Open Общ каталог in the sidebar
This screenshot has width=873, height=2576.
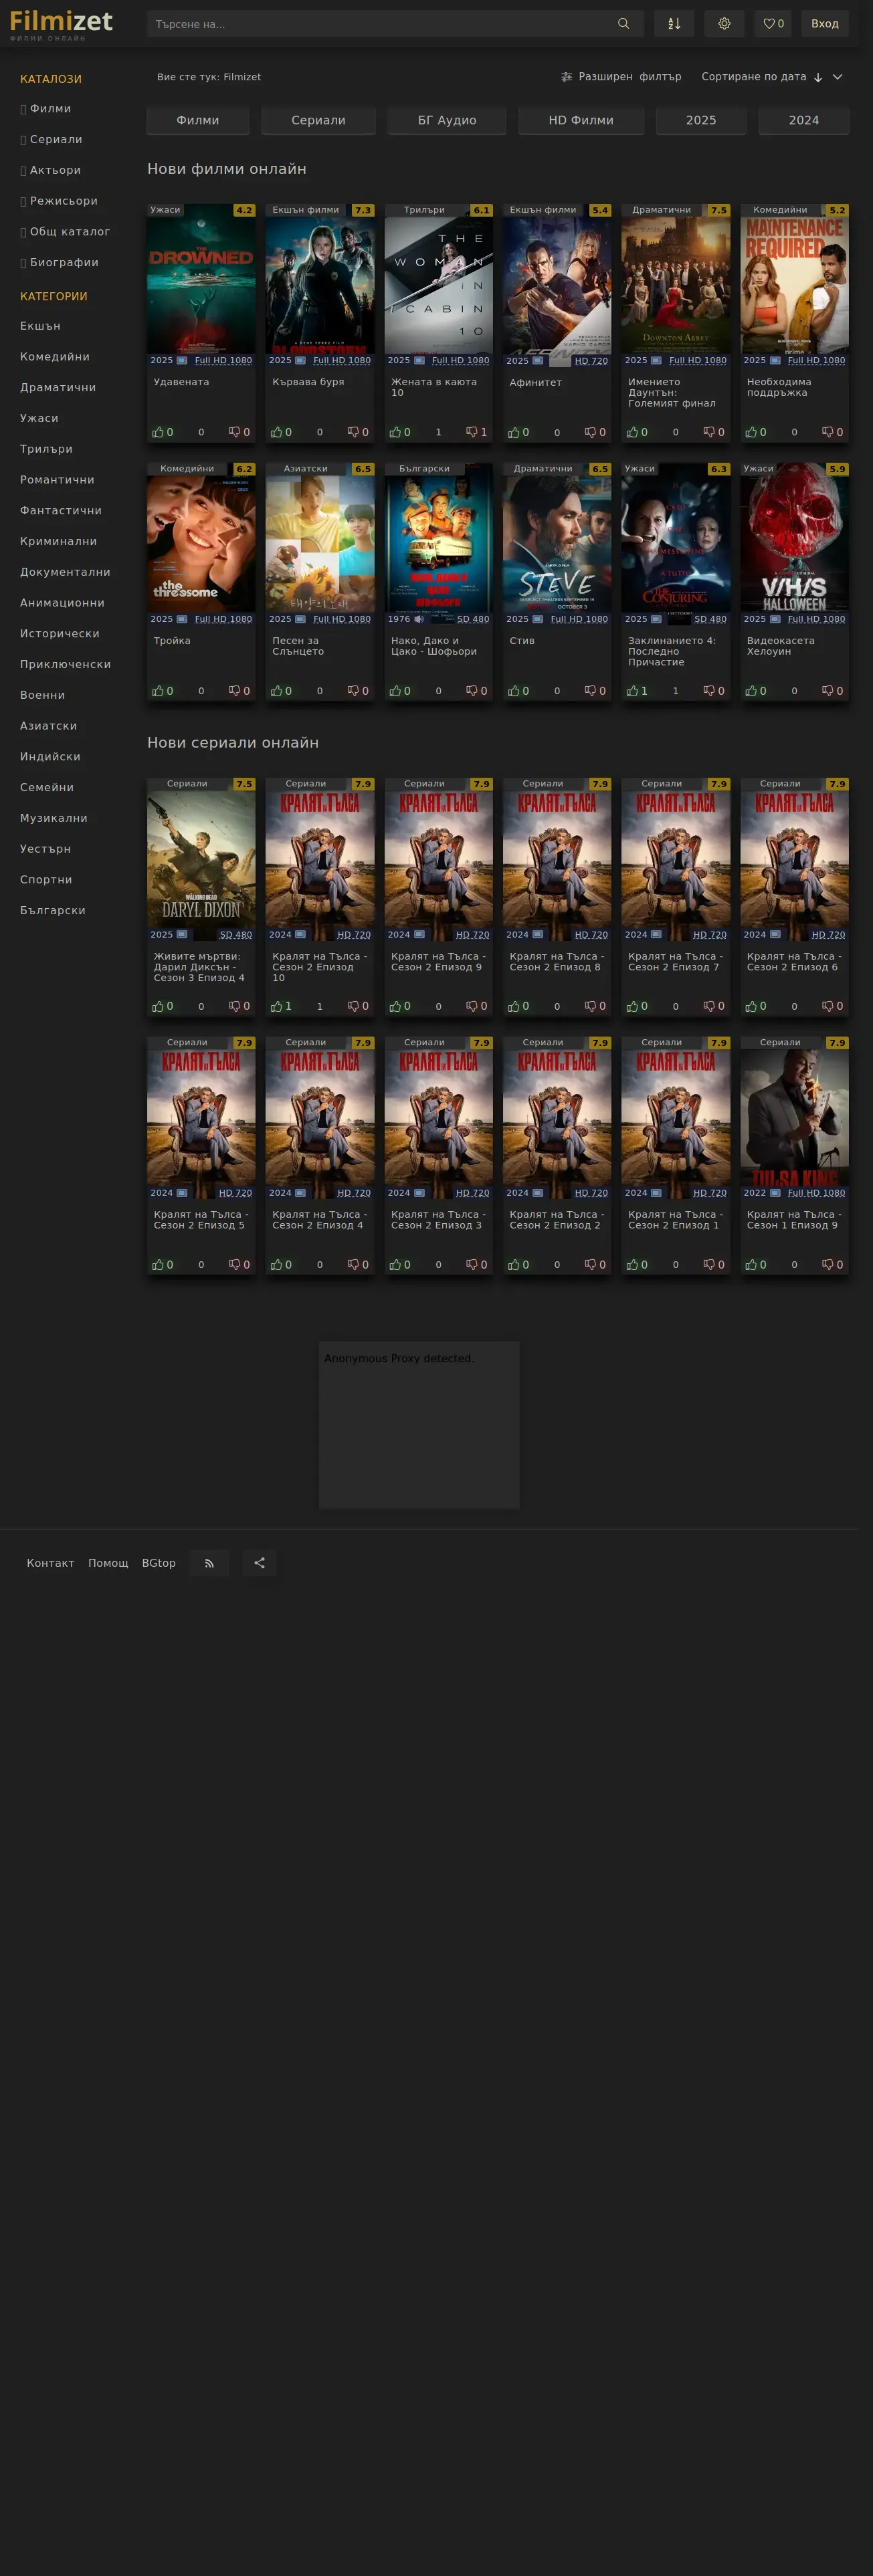click(x=69, y=232)
